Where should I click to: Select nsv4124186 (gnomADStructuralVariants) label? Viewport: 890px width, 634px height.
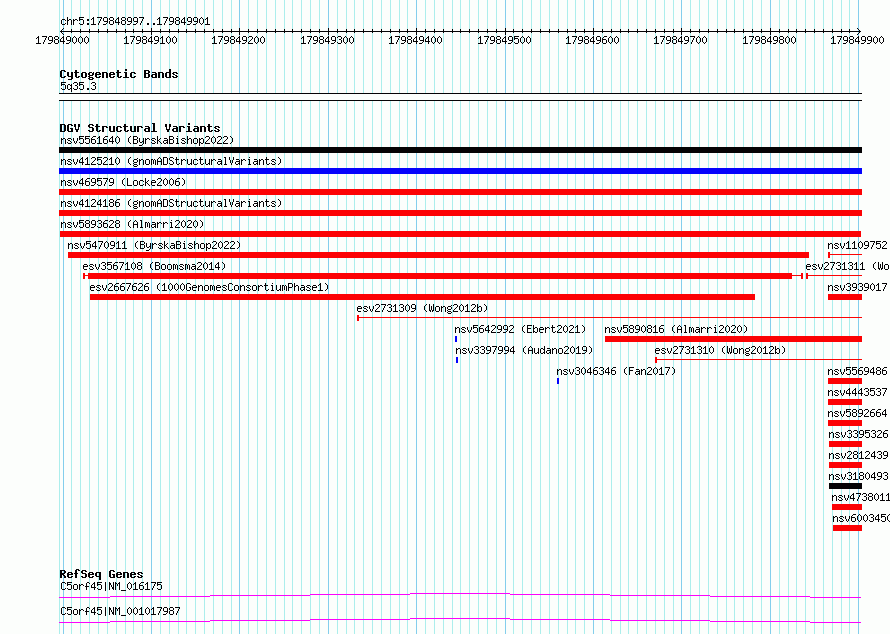pyautogui.click(x=171, y=203)
